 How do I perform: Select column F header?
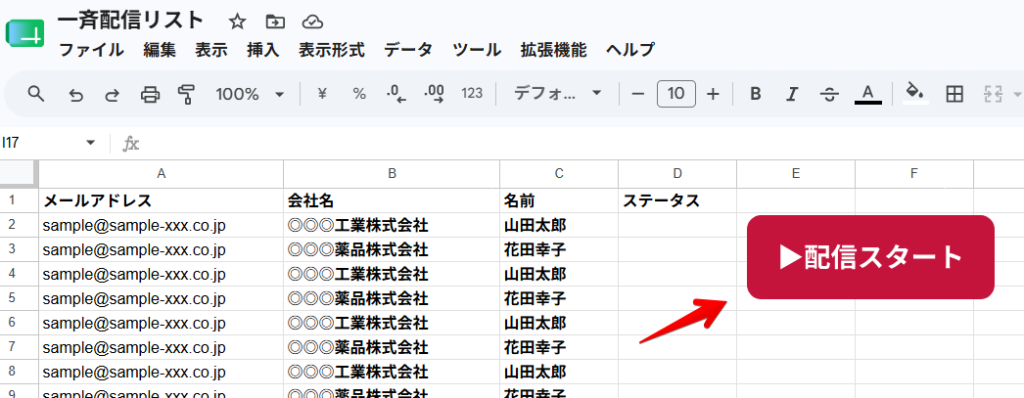[914, 173]
